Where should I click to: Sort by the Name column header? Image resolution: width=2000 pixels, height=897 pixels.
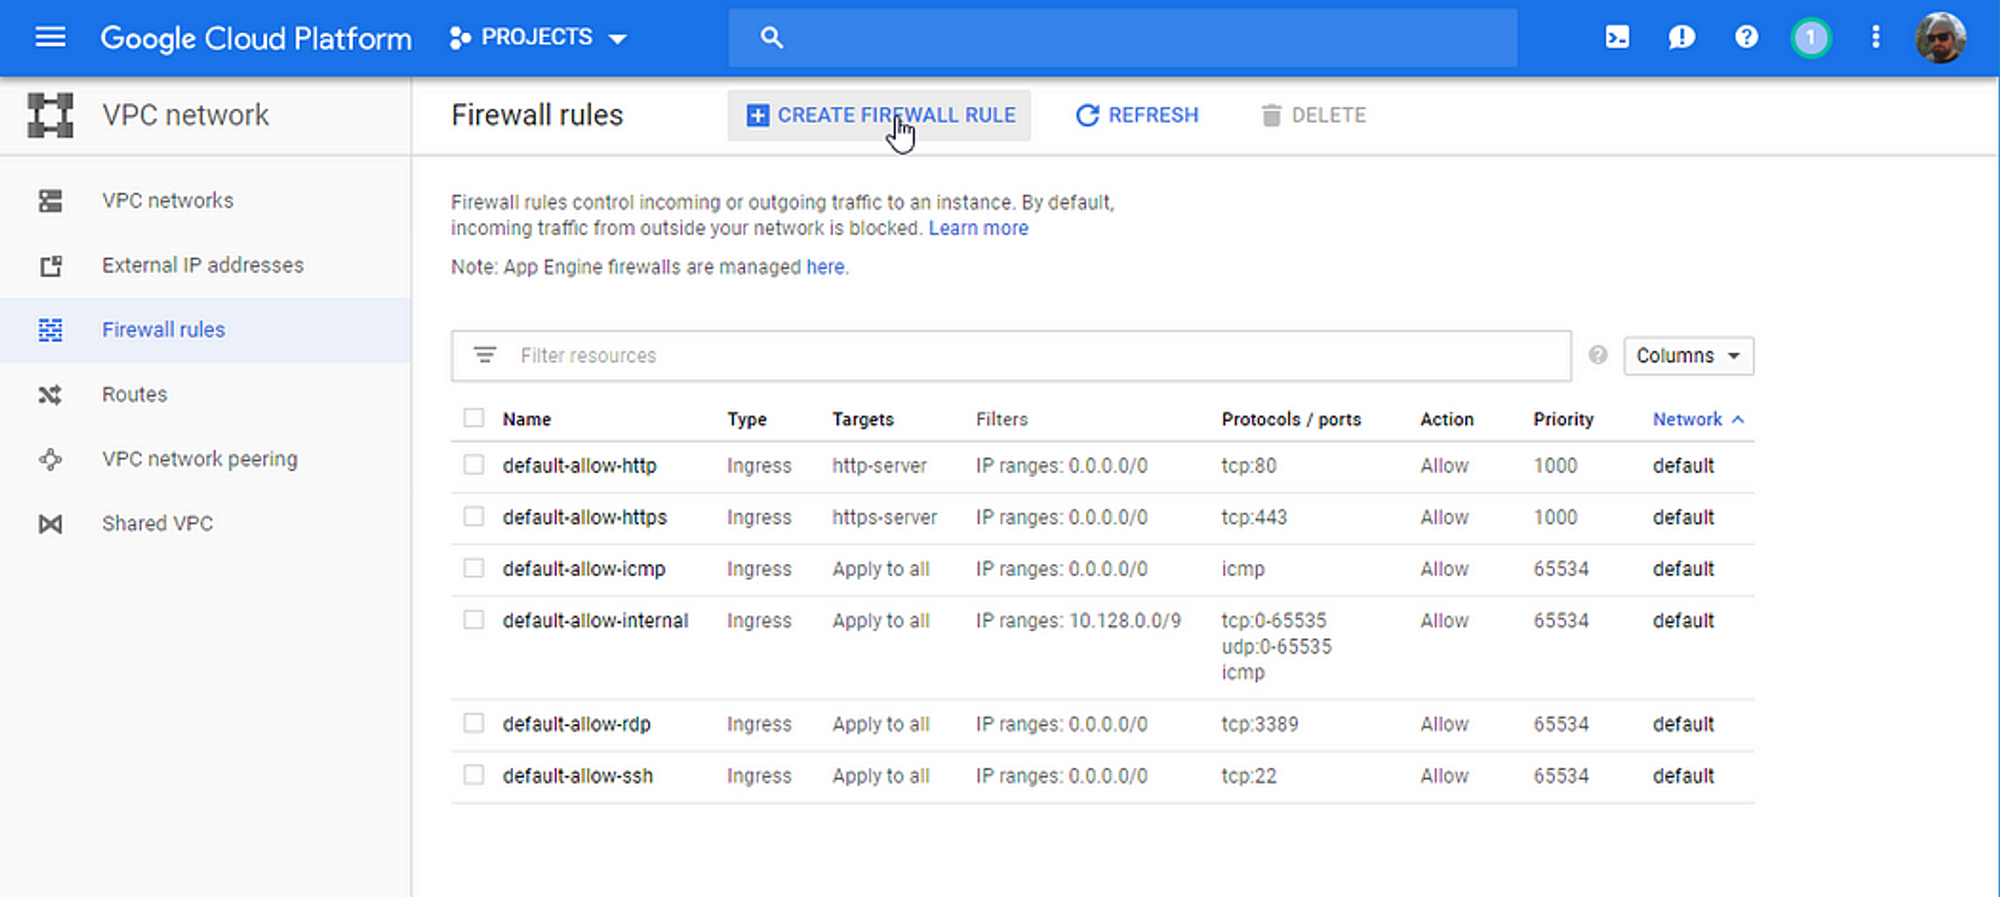[x=527, y=419]
